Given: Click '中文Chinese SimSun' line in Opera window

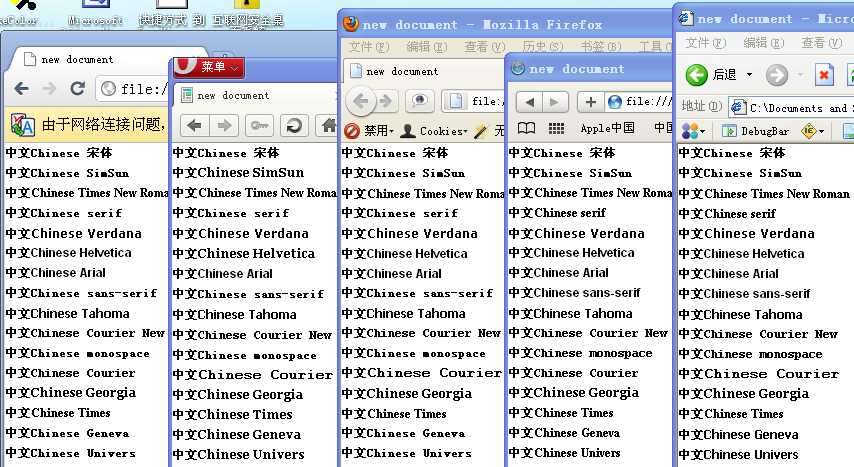Looking at the screenshot, I should [238, 173].
